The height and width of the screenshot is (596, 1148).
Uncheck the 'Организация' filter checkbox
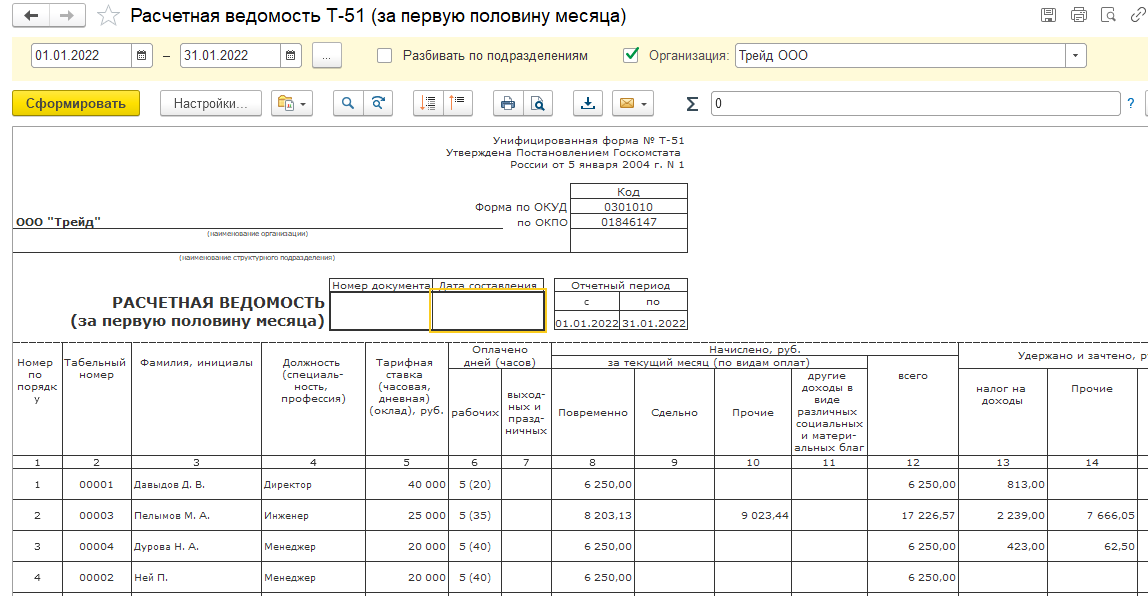point(630,56)
